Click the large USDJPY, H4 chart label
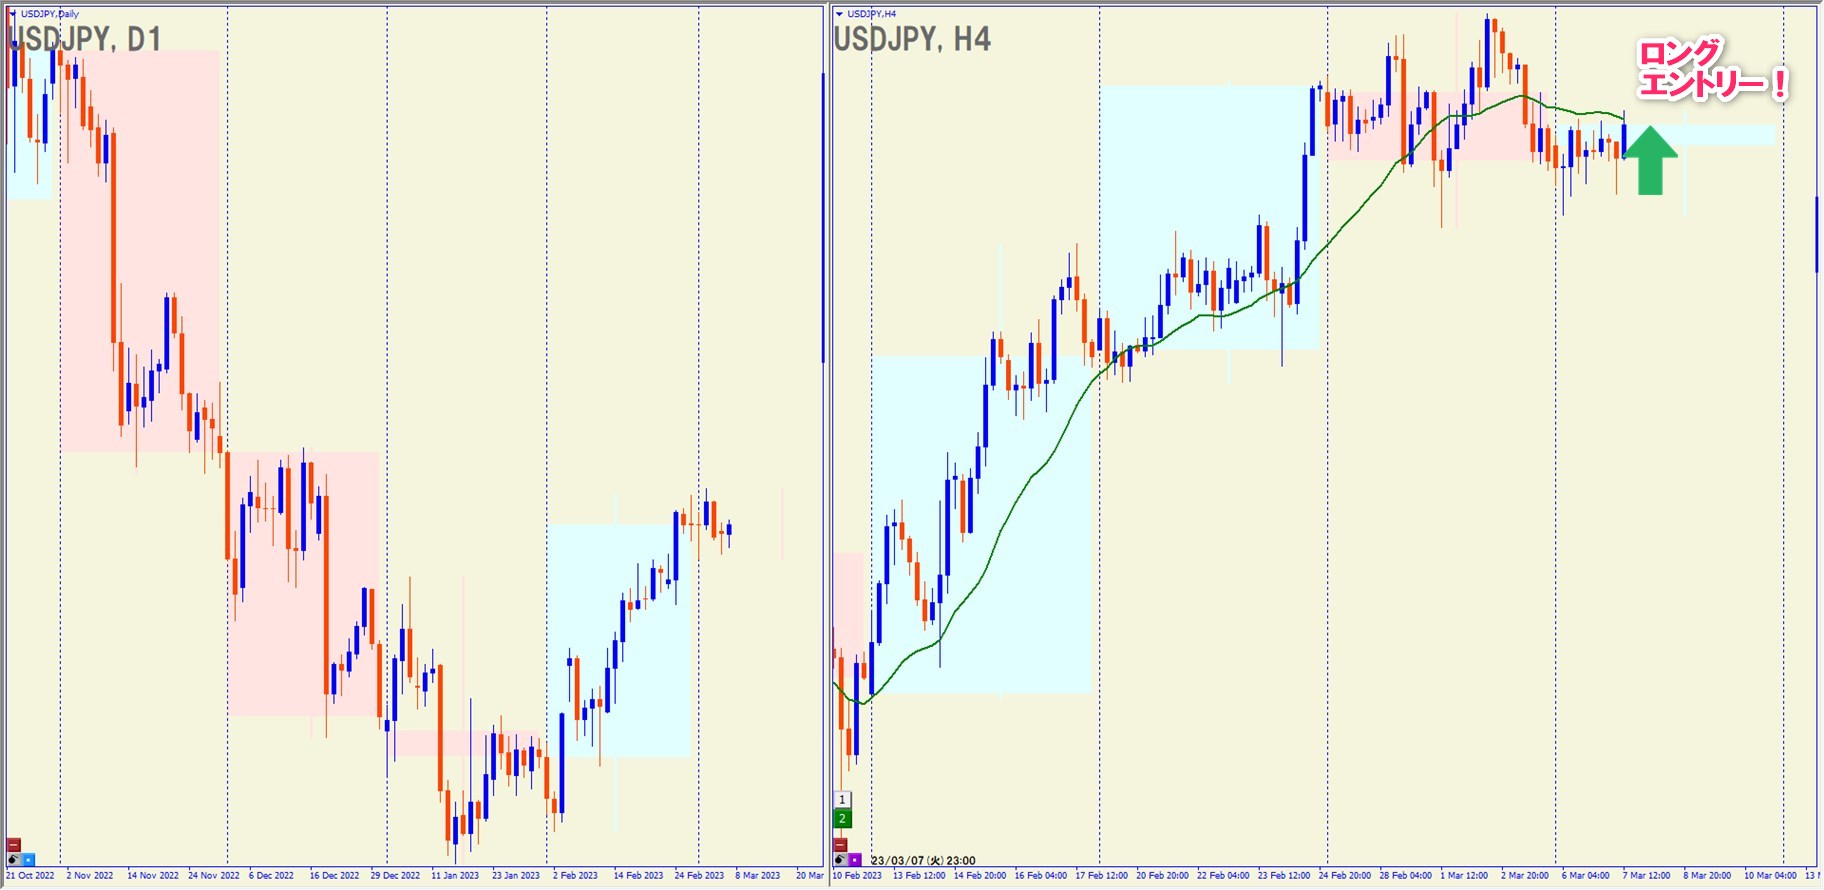Screen dimensions: 1824x890 point(912,40)
